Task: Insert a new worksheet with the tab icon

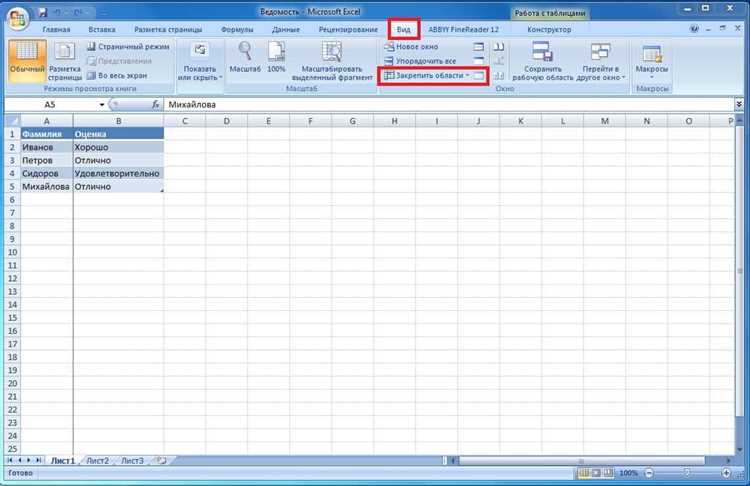Action: click(x=161, y=461)
